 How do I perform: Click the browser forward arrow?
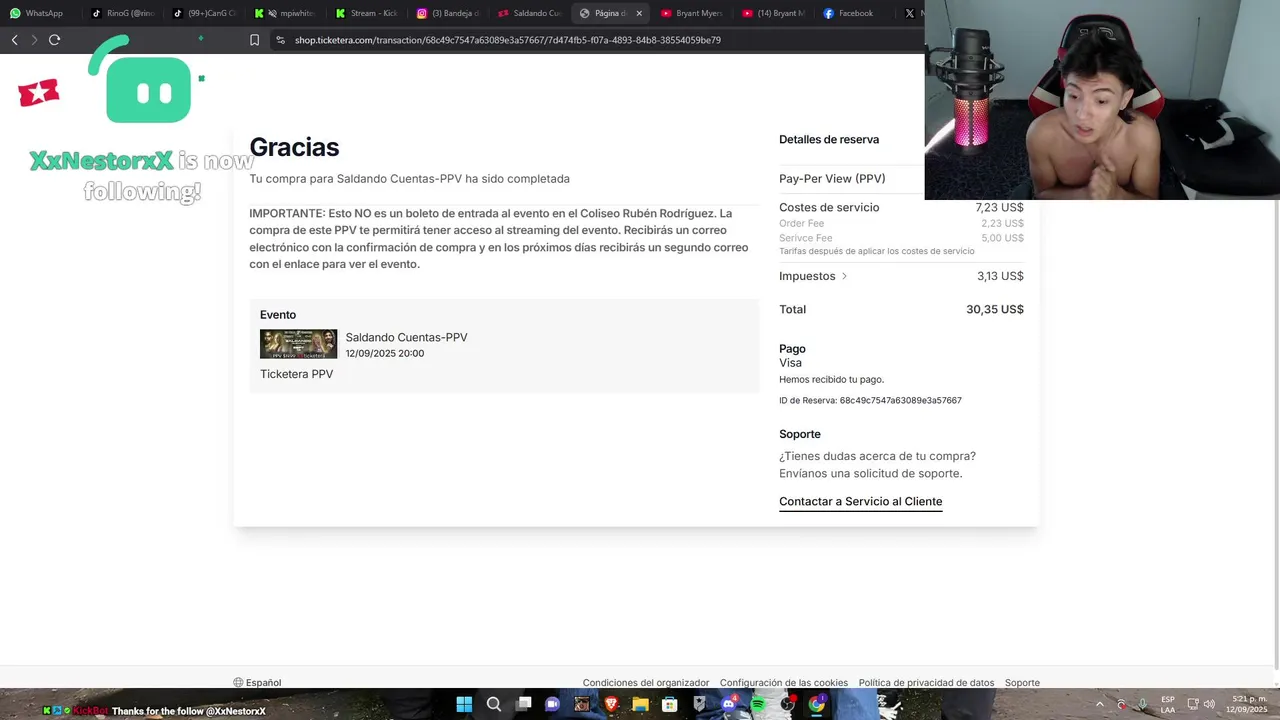(x=33, y=40)
